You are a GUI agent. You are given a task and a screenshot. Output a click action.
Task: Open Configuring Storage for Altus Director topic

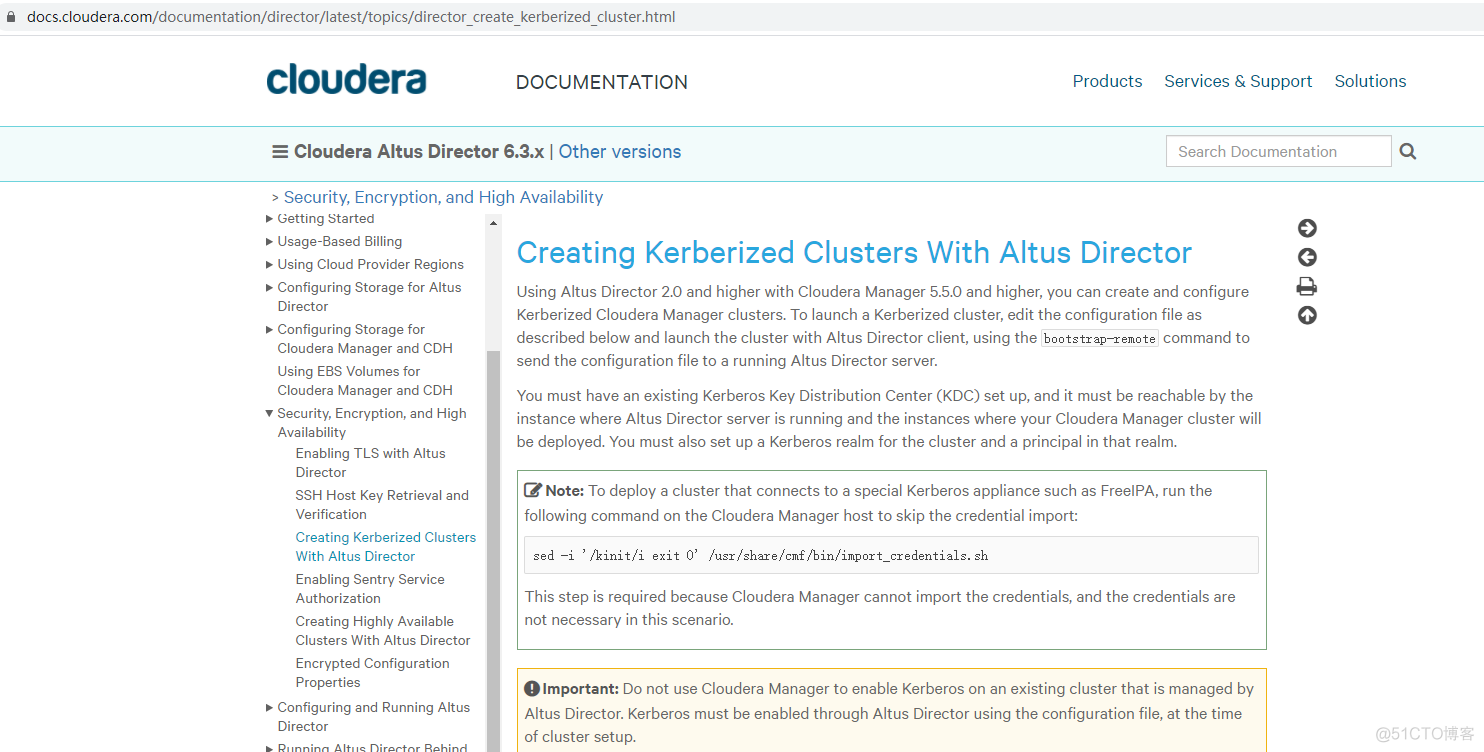tap(370, 297)
